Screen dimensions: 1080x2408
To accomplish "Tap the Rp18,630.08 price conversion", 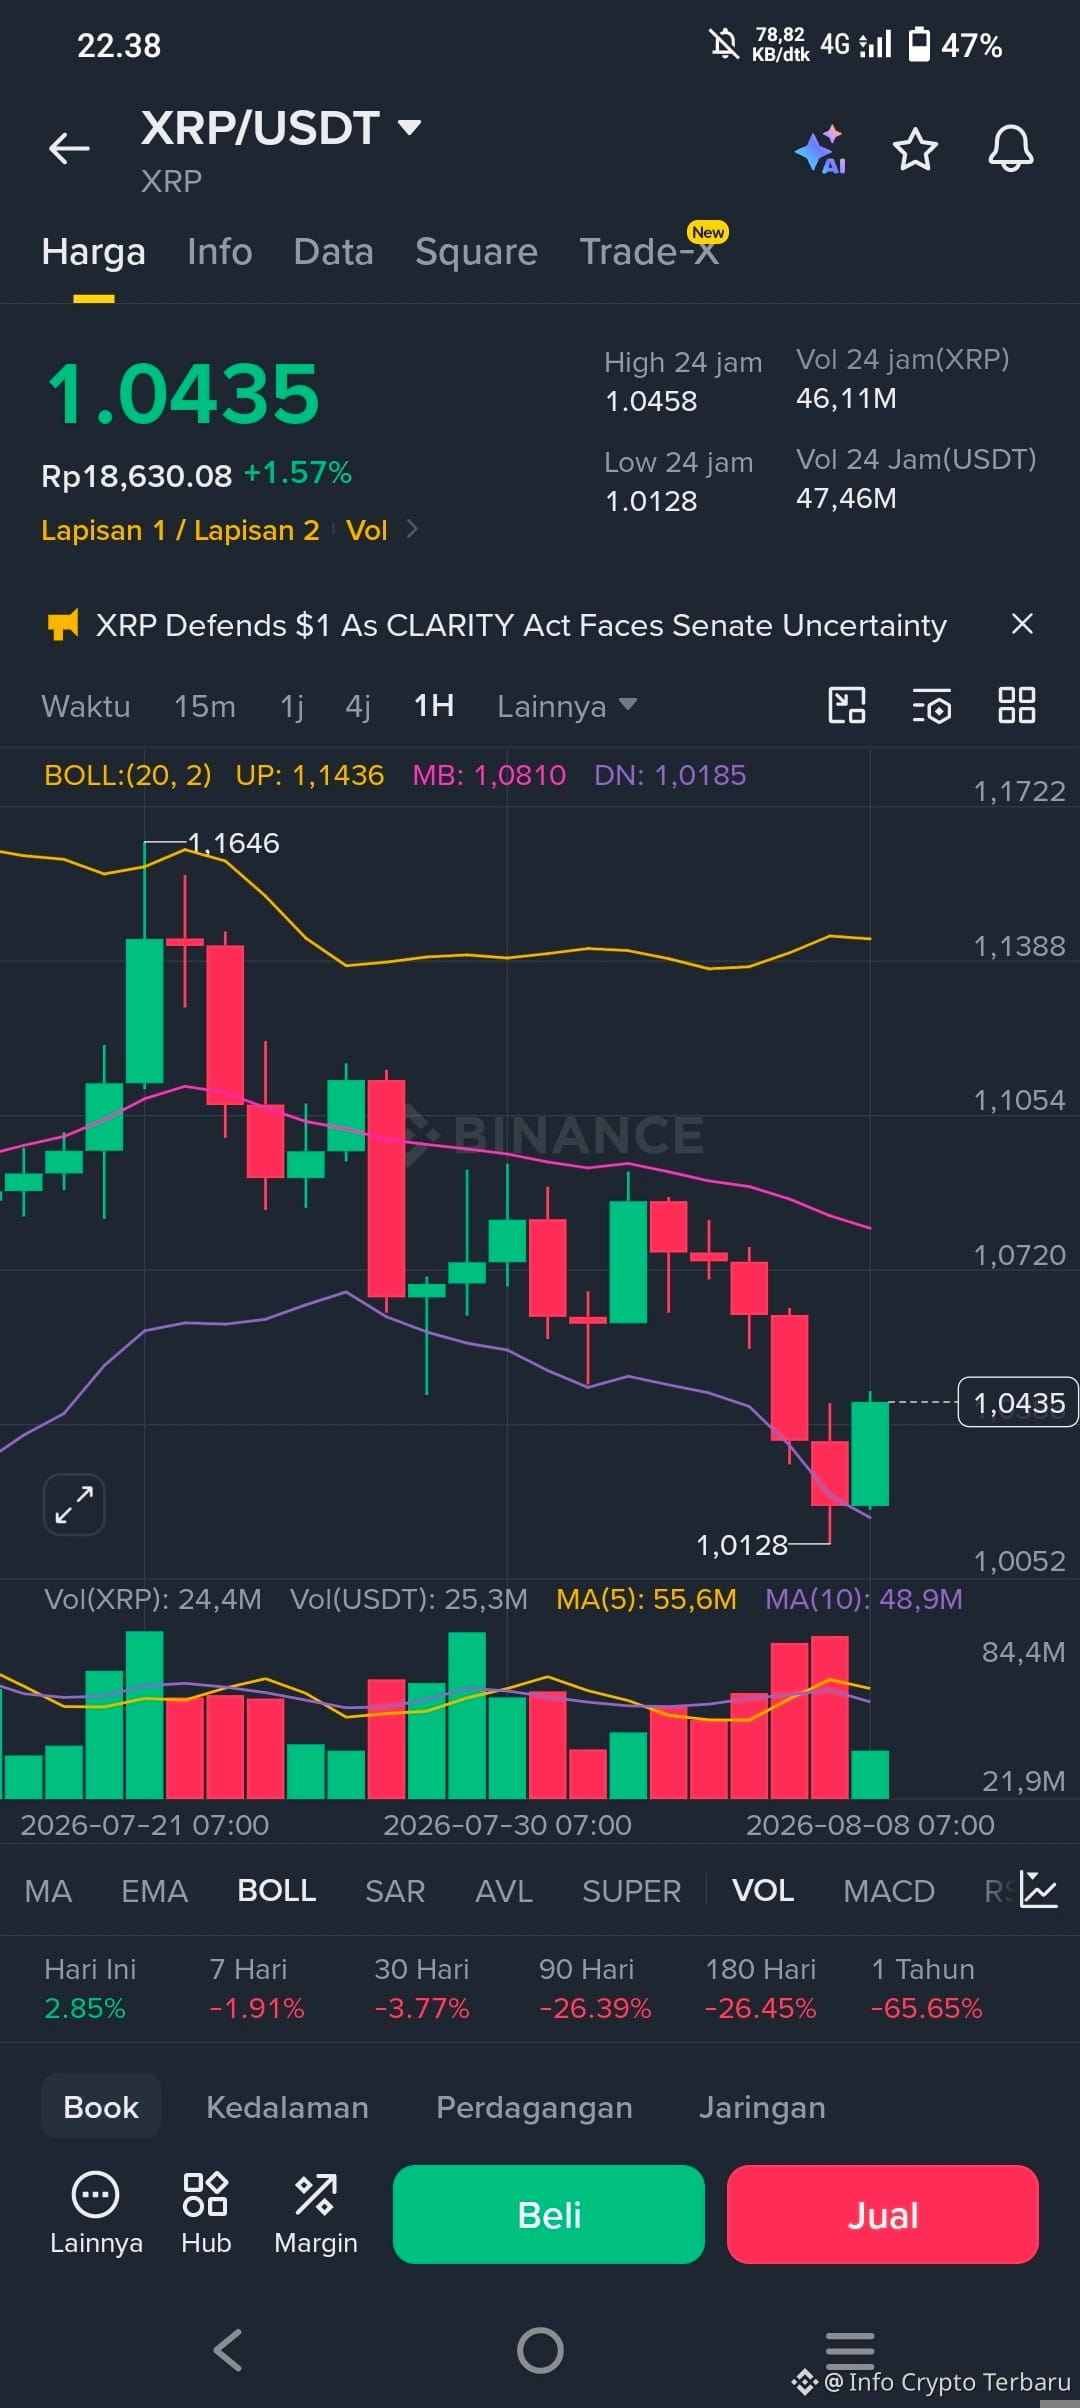I will (136, 476).
